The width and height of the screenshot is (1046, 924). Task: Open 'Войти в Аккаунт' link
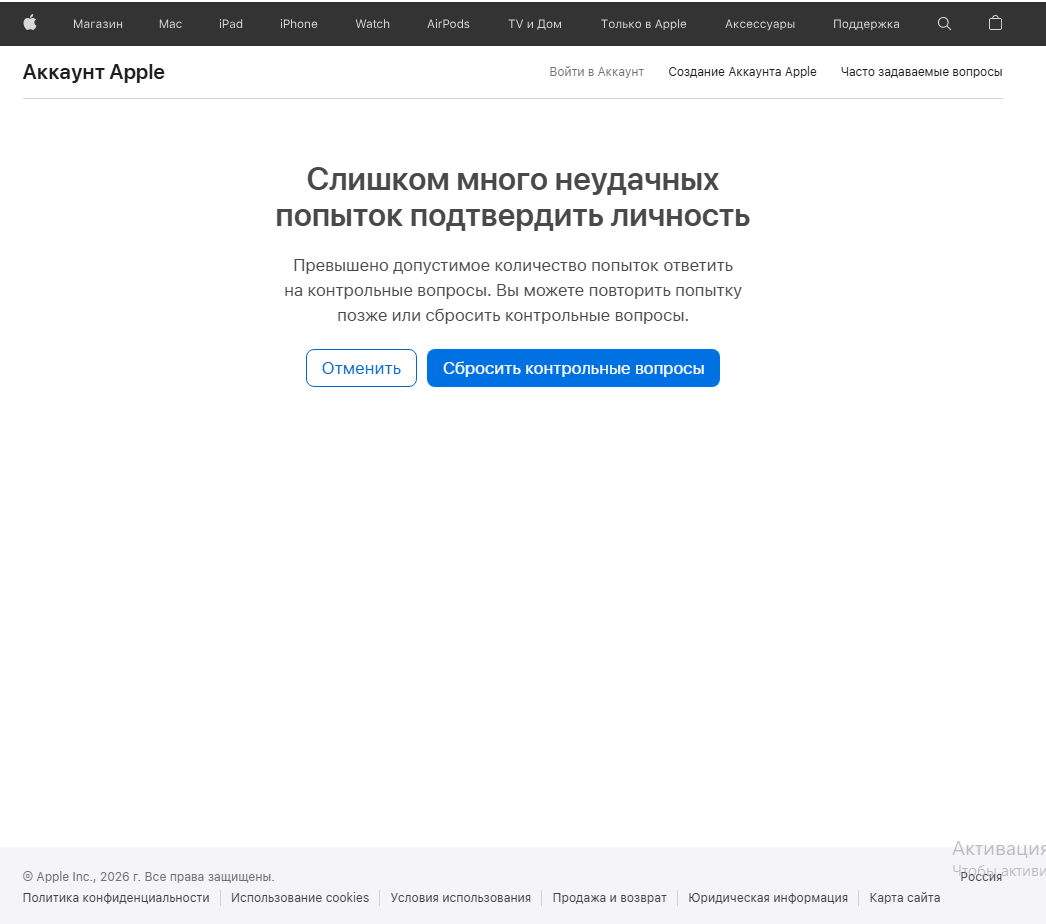click(x=596, y=71)
